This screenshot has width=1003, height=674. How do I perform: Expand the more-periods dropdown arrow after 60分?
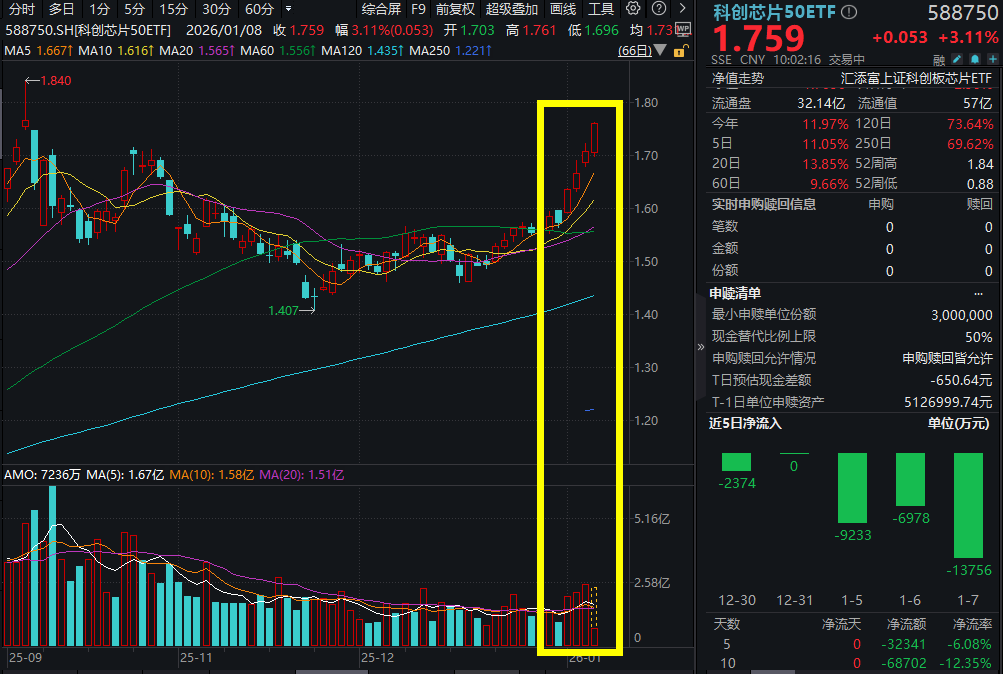coord(288,9)
